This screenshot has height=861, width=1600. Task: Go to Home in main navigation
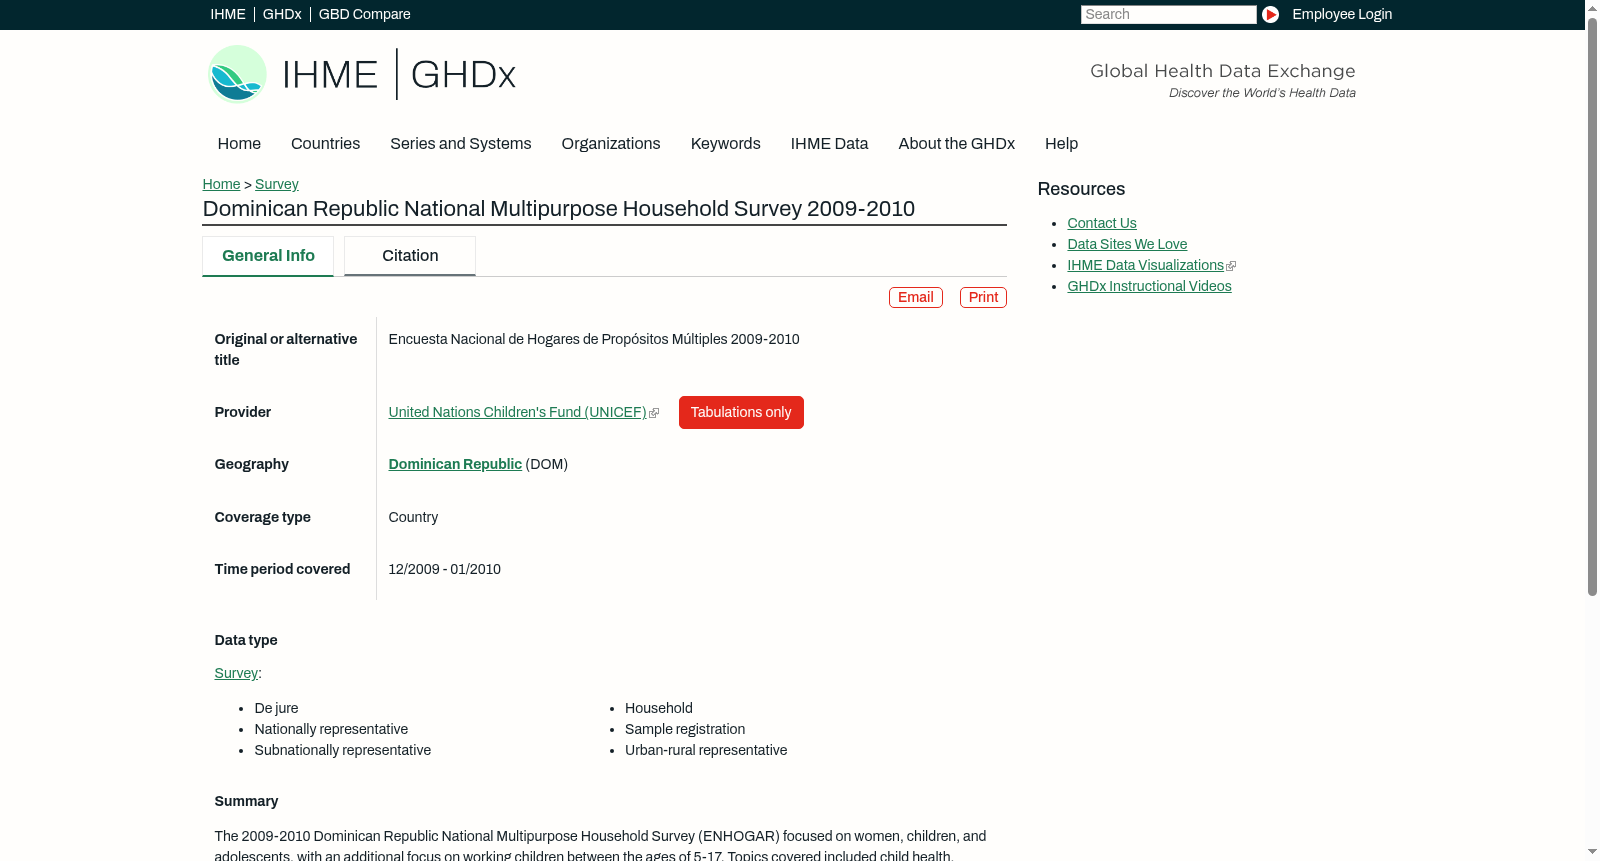pyautogui.click(x=239, y=143)
